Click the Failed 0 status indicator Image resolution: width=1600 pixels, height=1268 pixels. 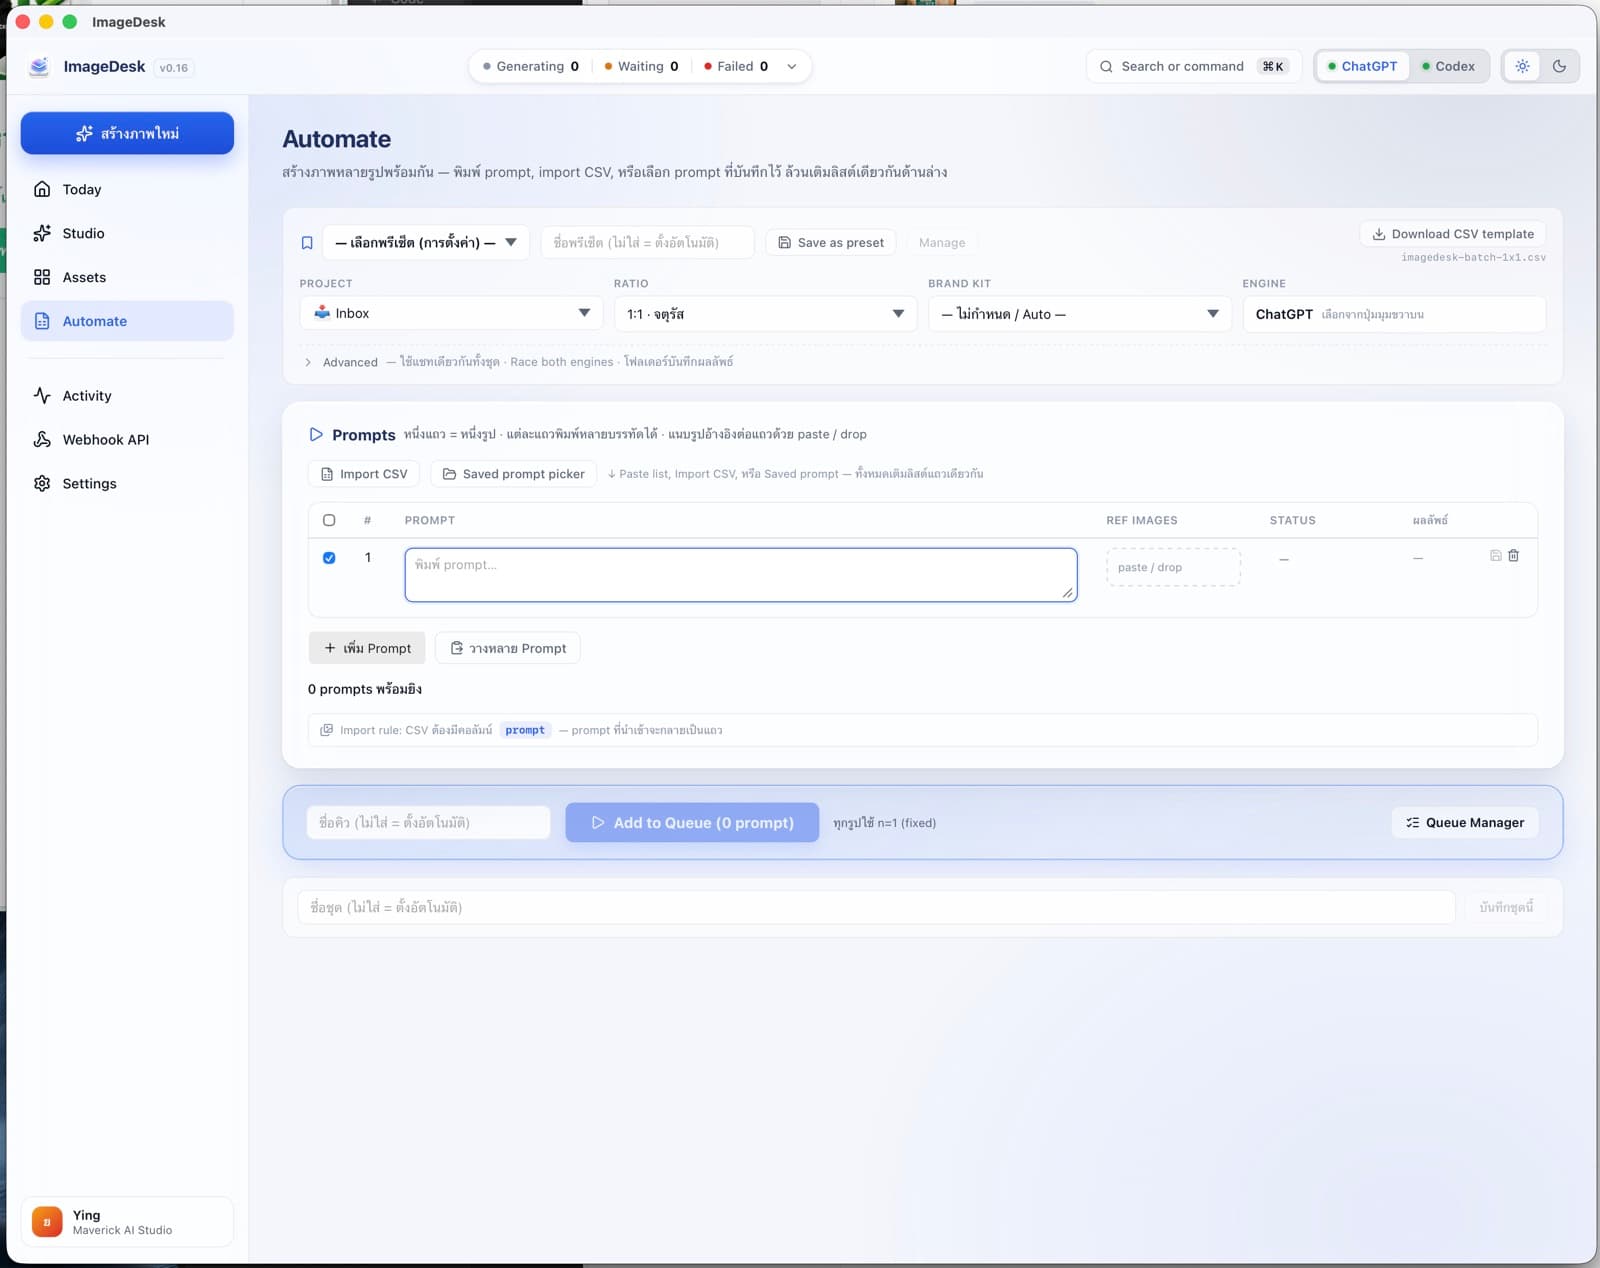pos(736,66)
